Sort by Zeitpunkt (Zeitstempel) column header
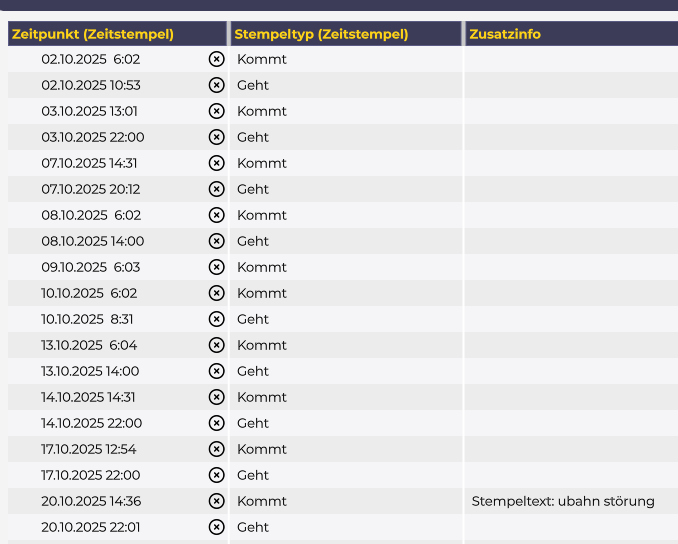678x544 pixels. coord(93,34)
